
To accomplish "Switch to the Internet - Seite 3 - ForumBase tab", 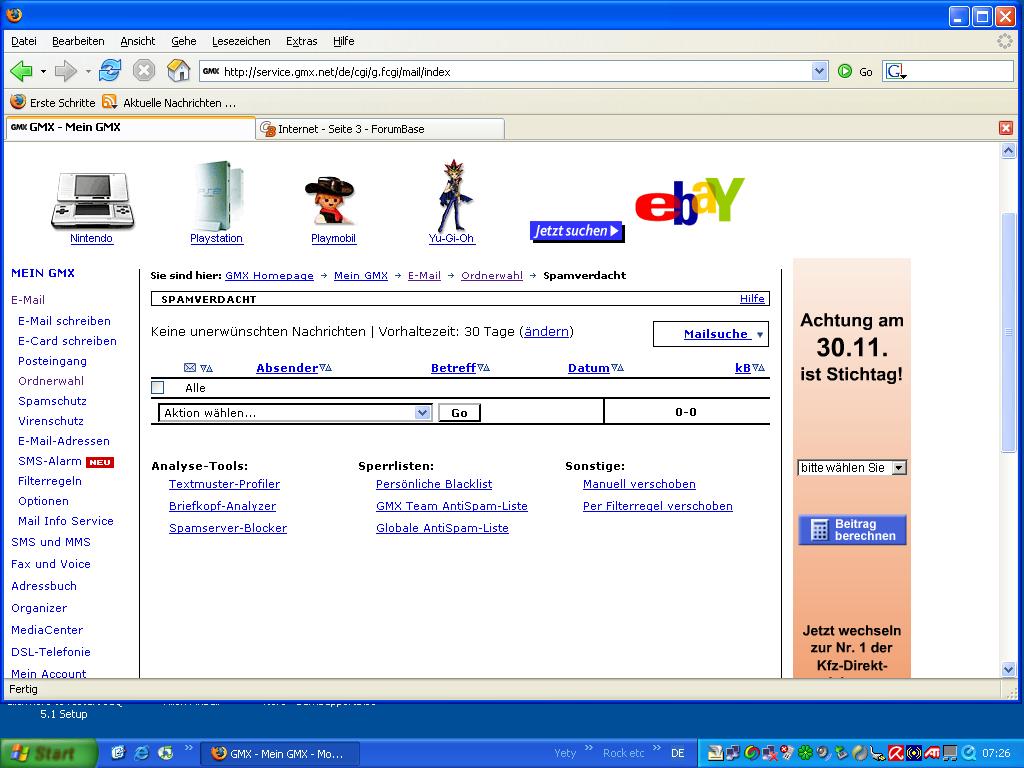I will coord(380,129).
